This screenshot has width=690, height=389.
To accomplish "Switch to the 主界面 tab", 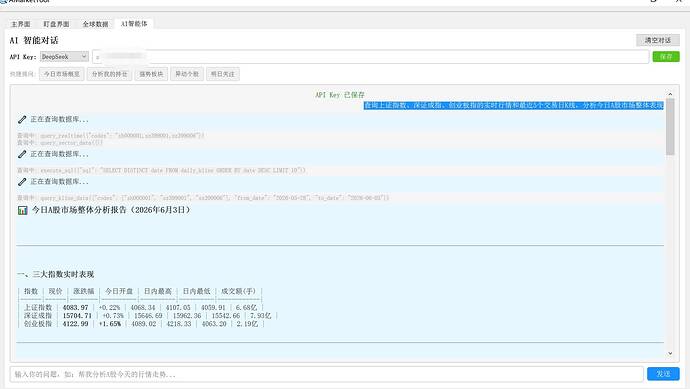I will click(20, 24).
